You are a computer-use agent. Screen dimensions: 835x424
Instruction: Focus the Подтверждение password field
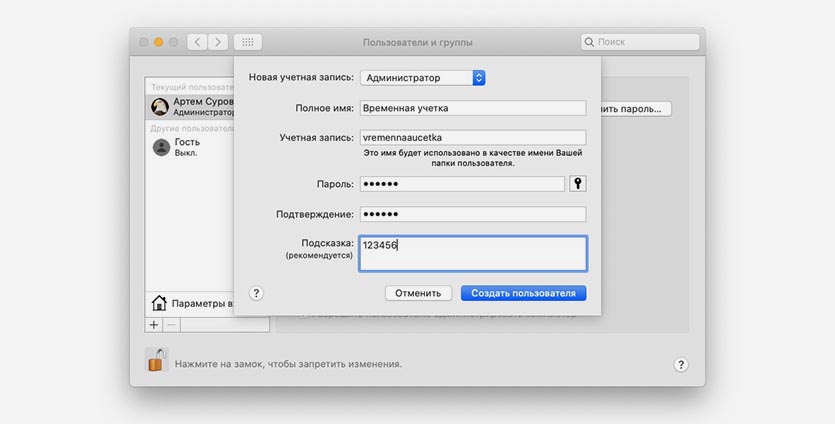tap(472, 214)
